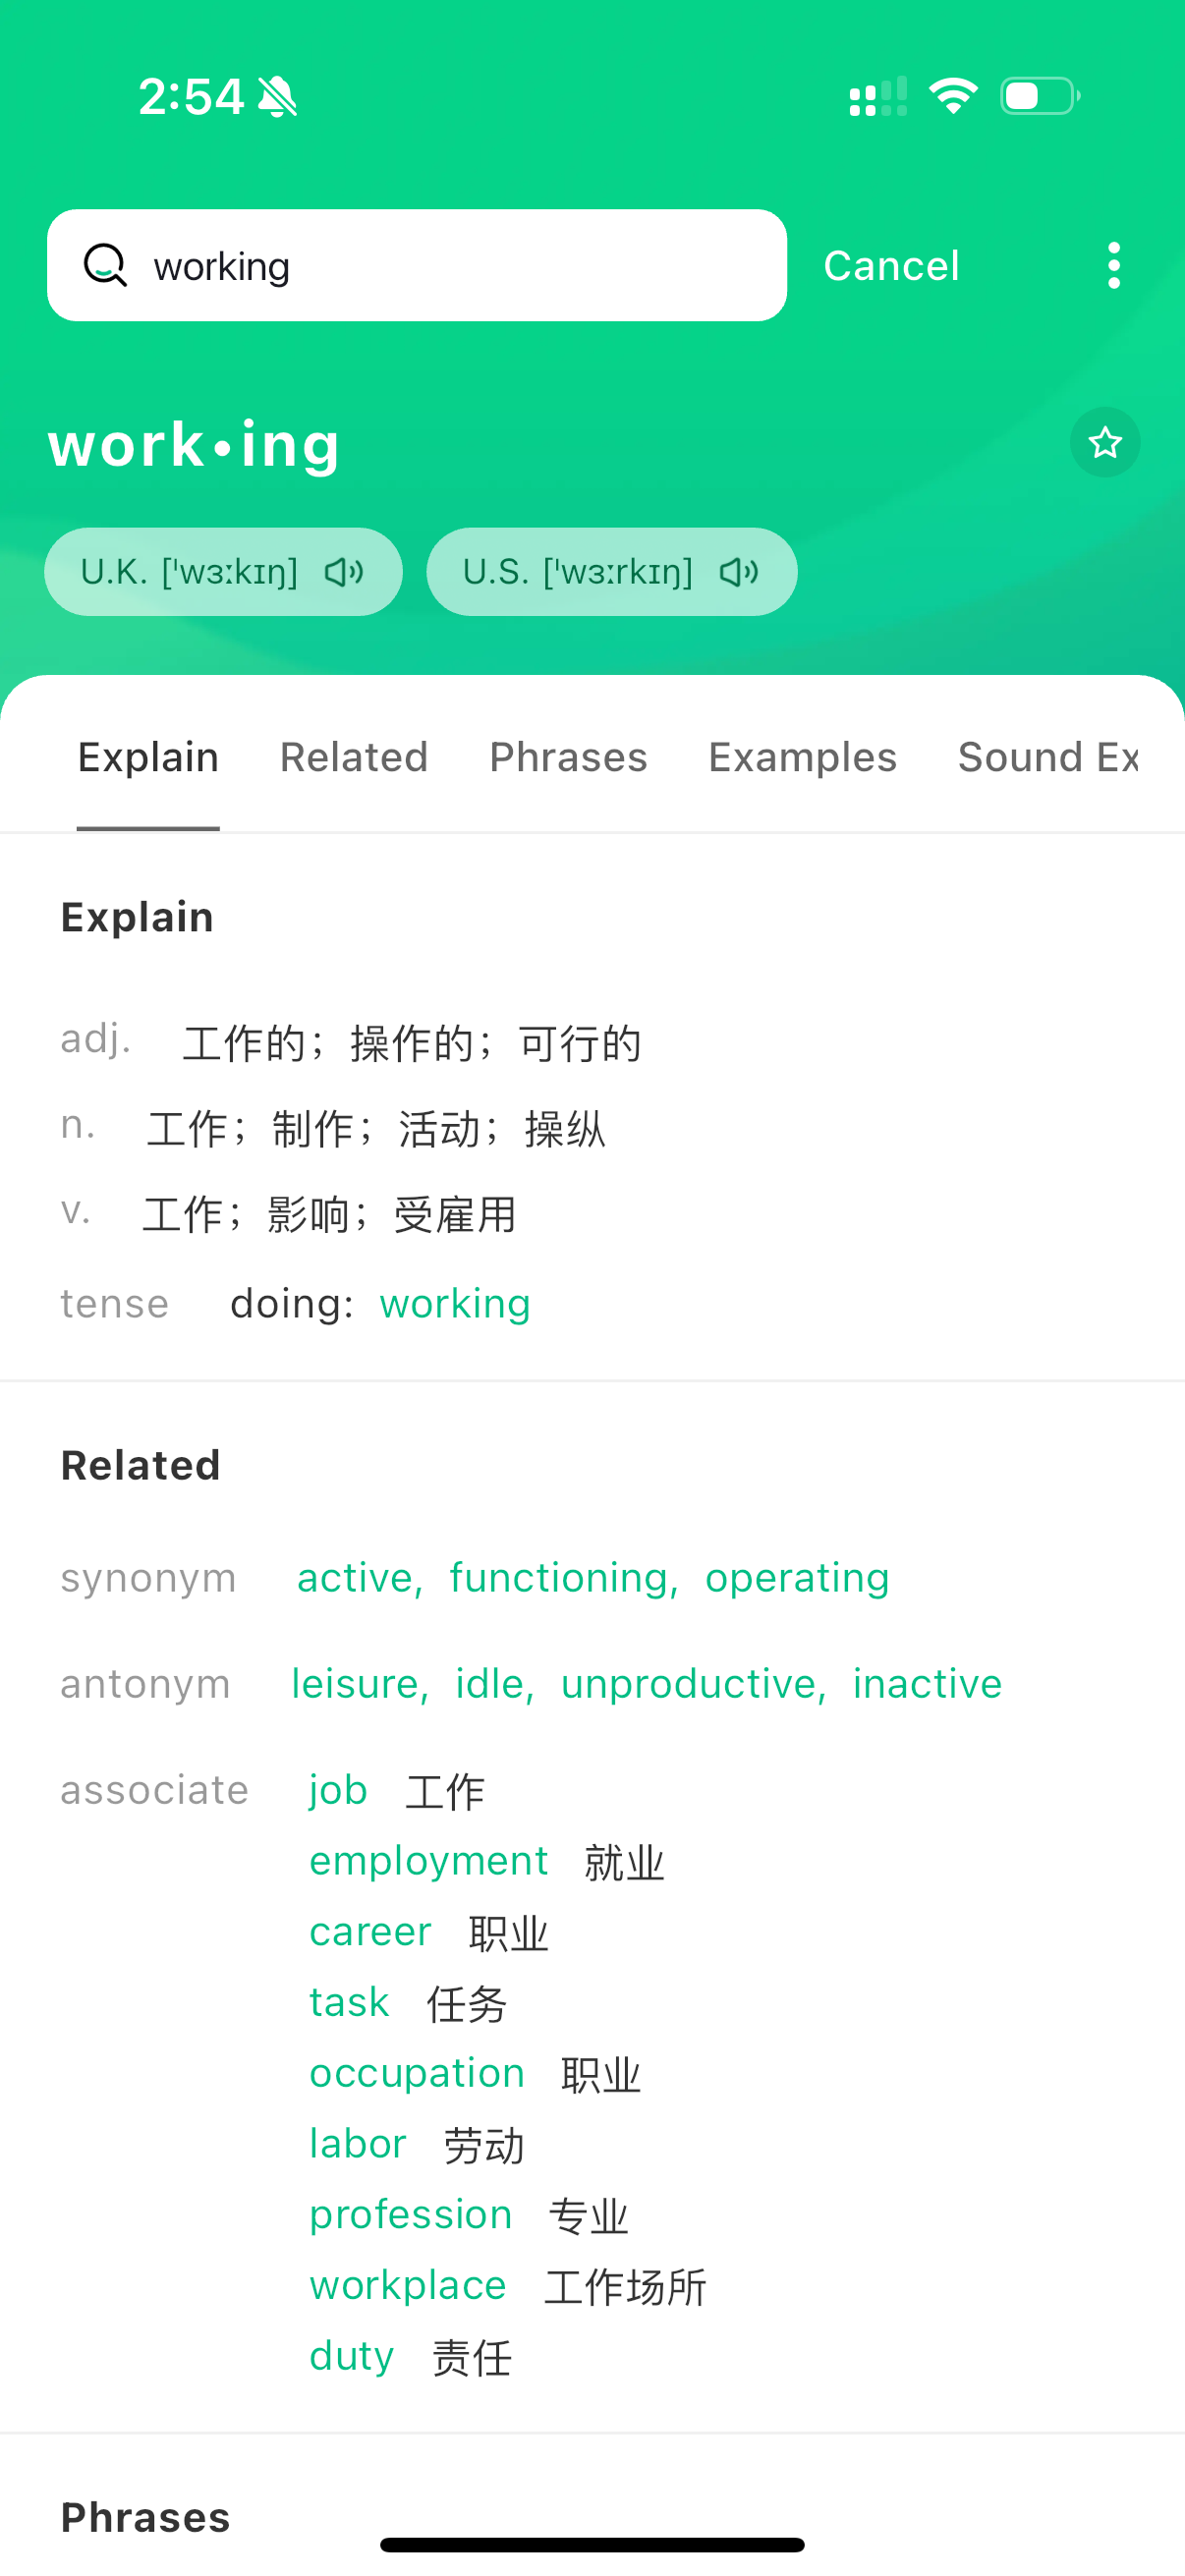Open the Examples tab

coord(802,757)
